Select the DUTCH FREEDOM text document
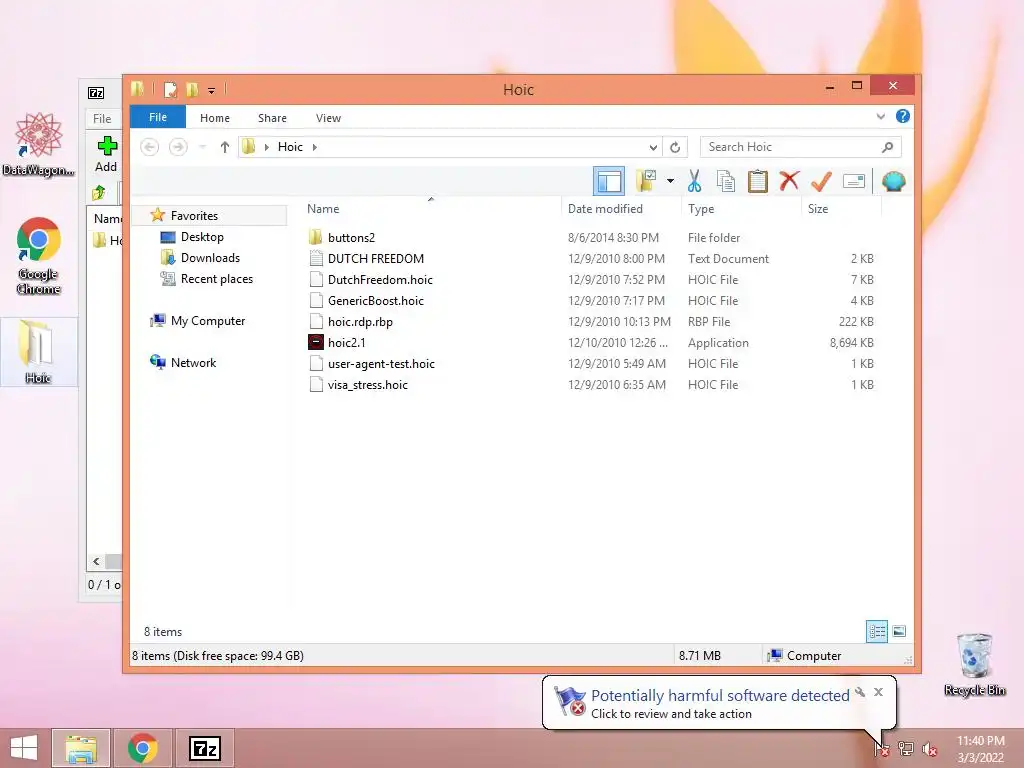 (x=376, y=259)
